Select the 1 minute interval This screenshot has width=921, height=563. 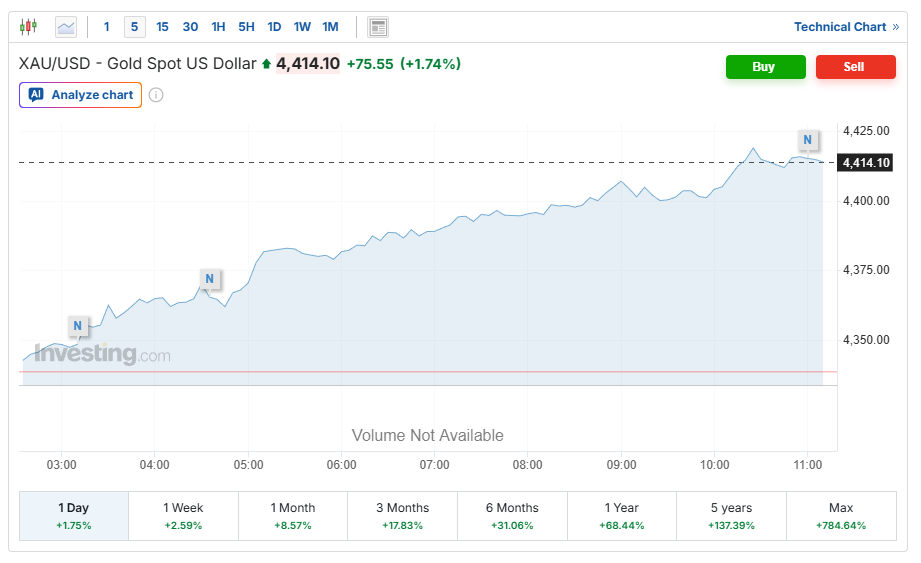(107, 27)
